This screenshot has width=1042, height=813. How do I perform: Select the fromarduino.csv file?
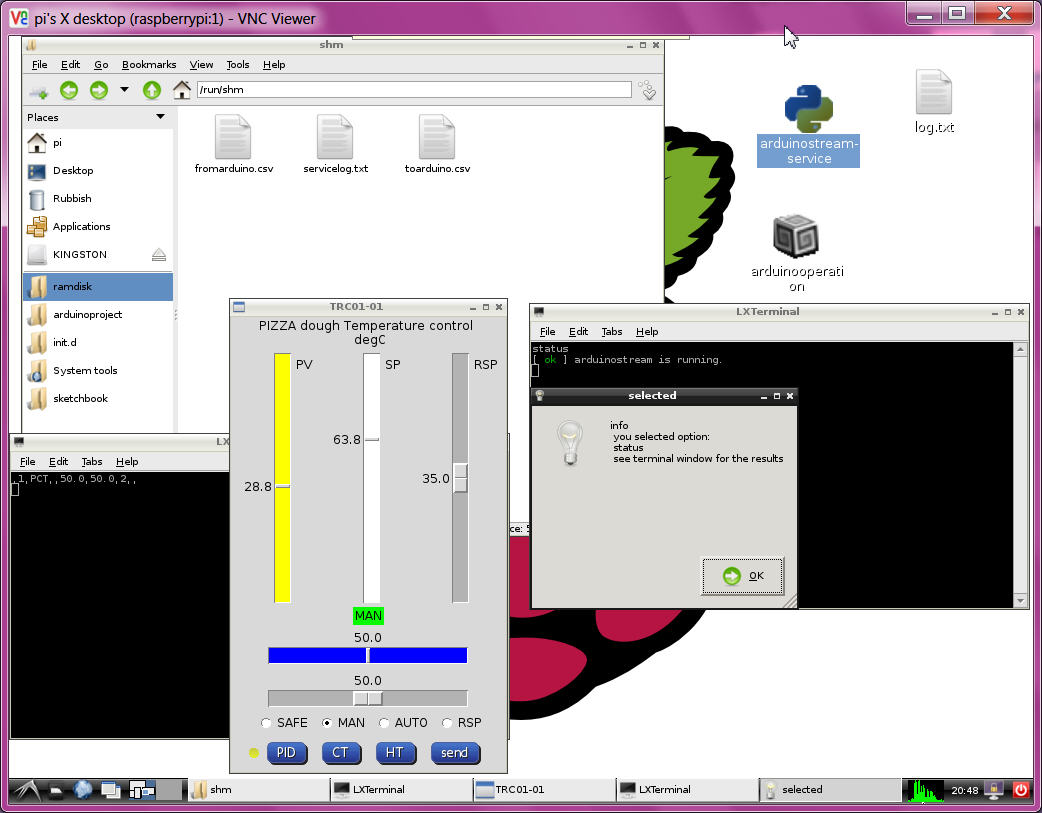pyautogui.click(x=233, y=138)
